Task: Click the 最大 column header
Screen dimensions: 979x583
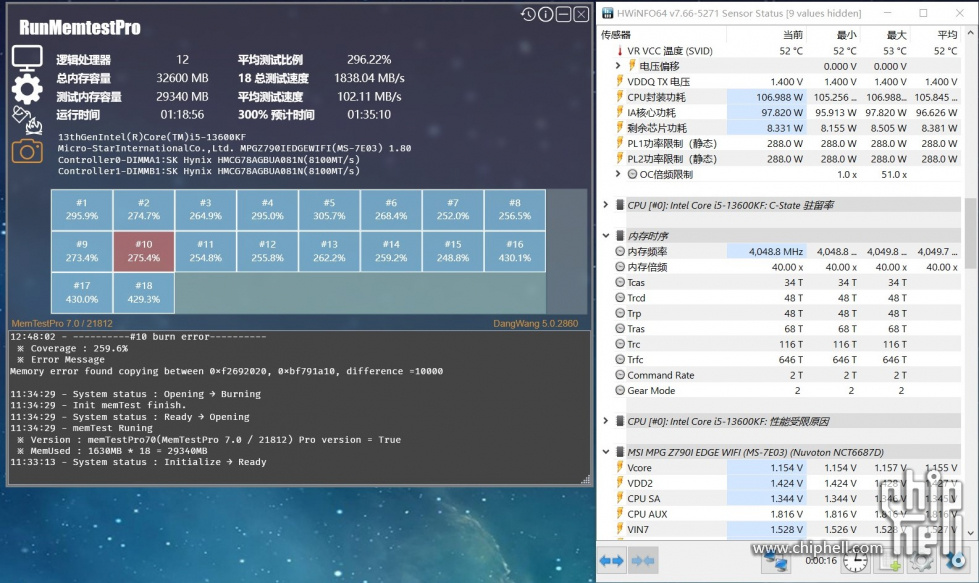Action: (896, 35)
